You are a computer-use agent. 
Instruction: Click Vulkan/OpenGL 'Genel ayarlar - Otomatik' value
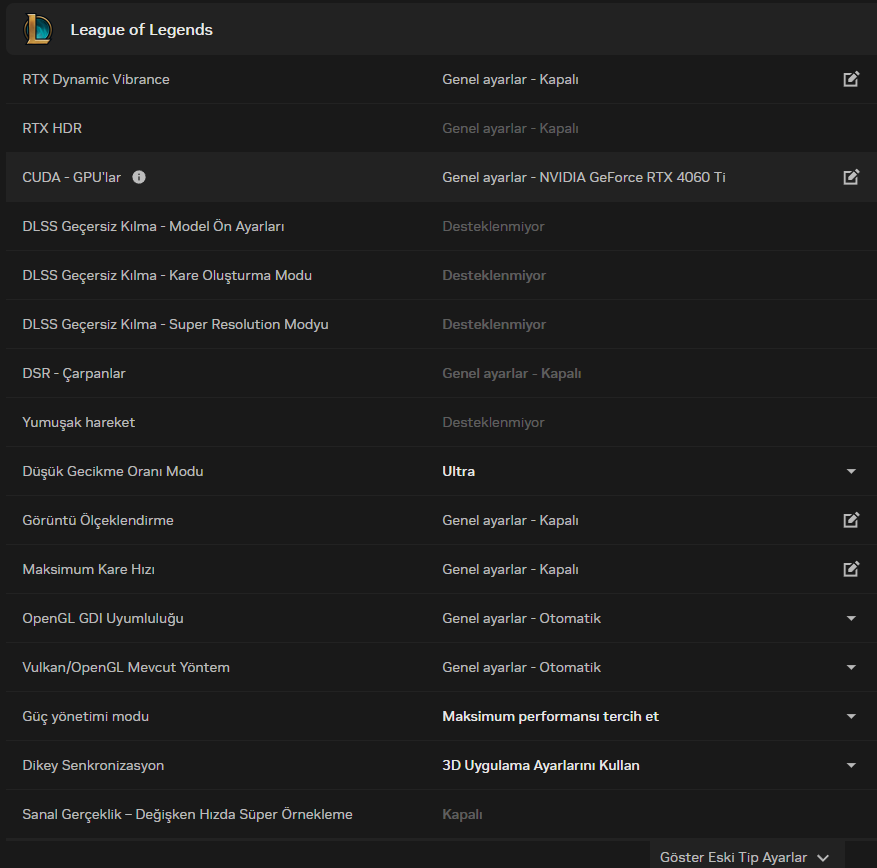(521, 667)
